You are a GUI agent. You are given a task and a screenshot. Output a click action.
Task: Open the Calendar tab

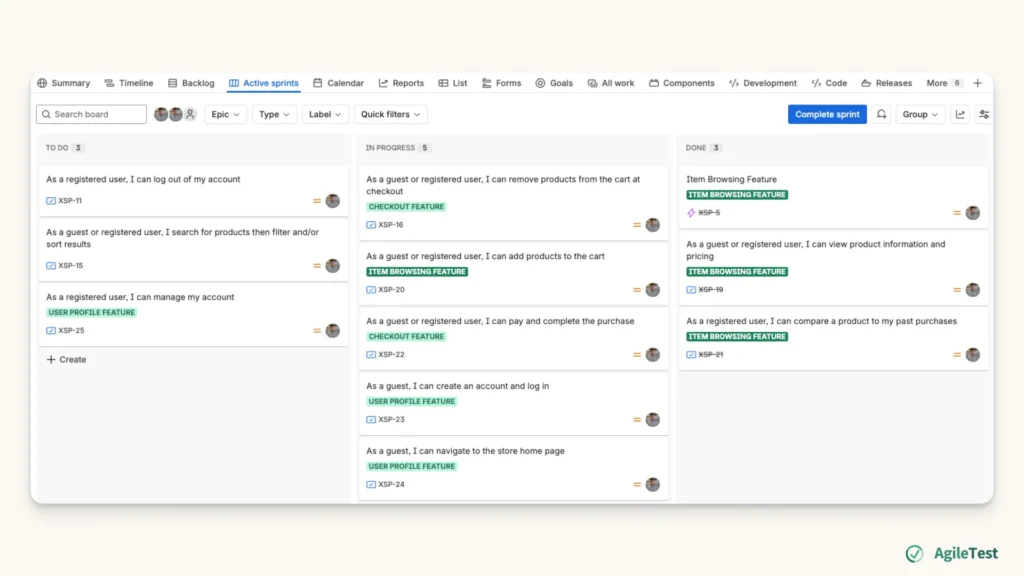338,83
